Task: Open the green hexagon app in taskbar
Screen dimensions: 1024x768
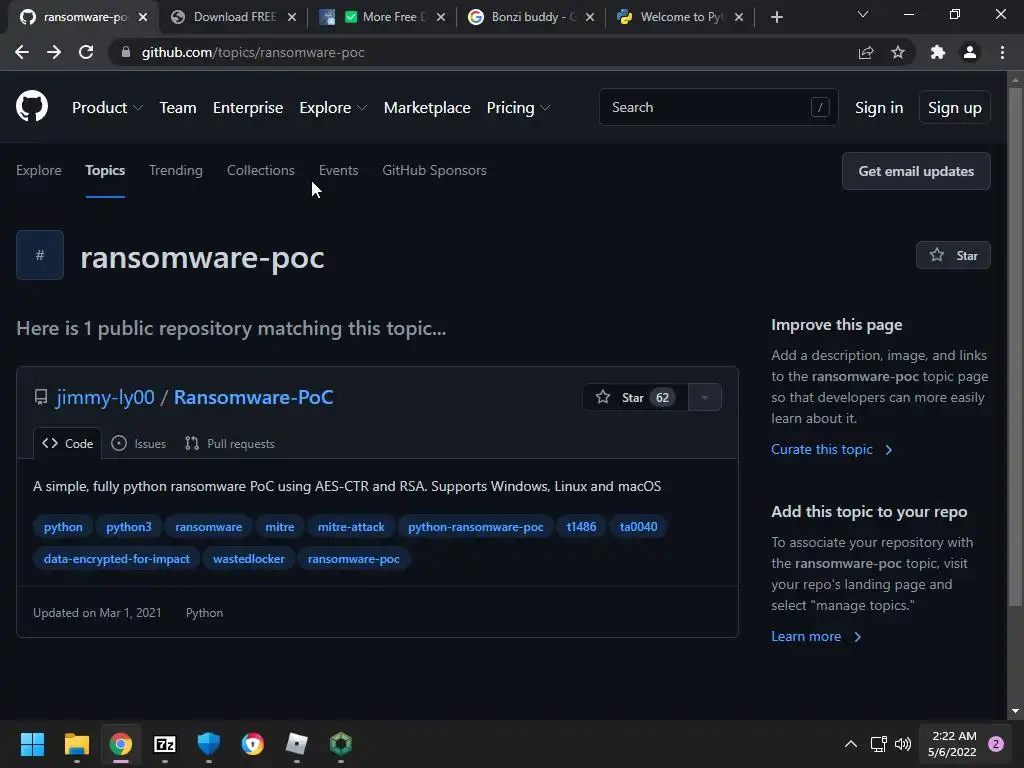Action: [341, 744]
